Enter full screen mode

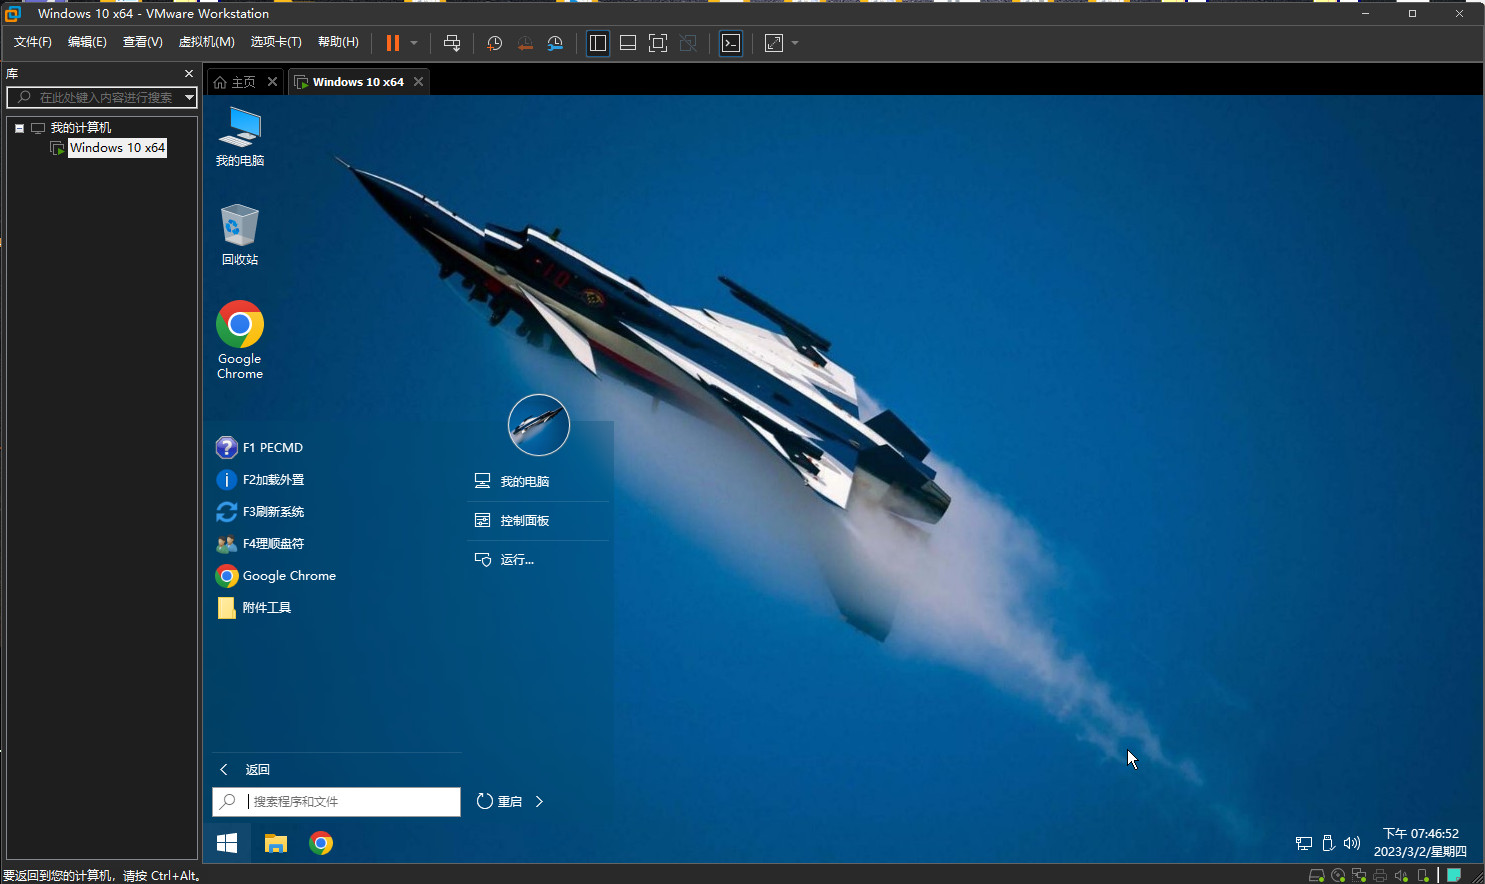click(658, 43)
